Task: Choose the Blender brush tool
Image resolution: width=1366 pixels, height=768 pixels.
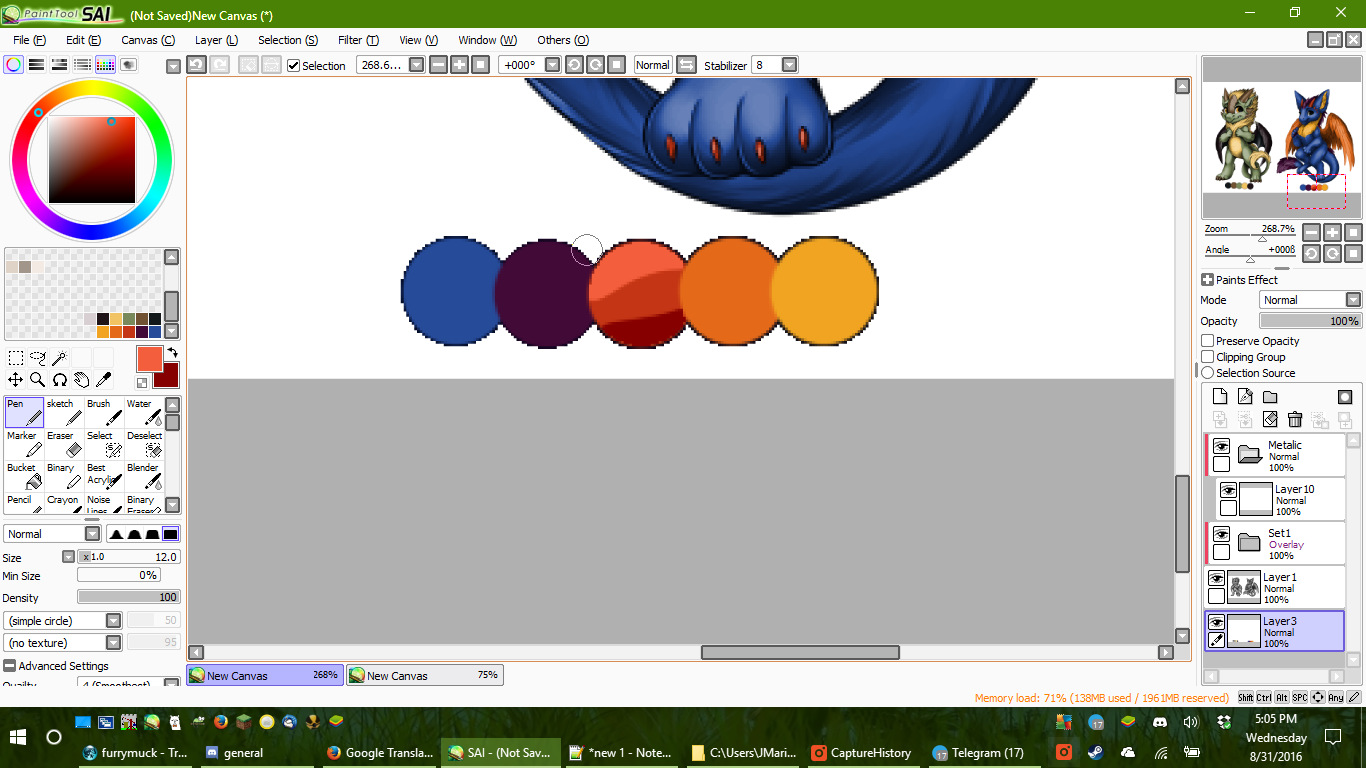Action: click(144, 476)
